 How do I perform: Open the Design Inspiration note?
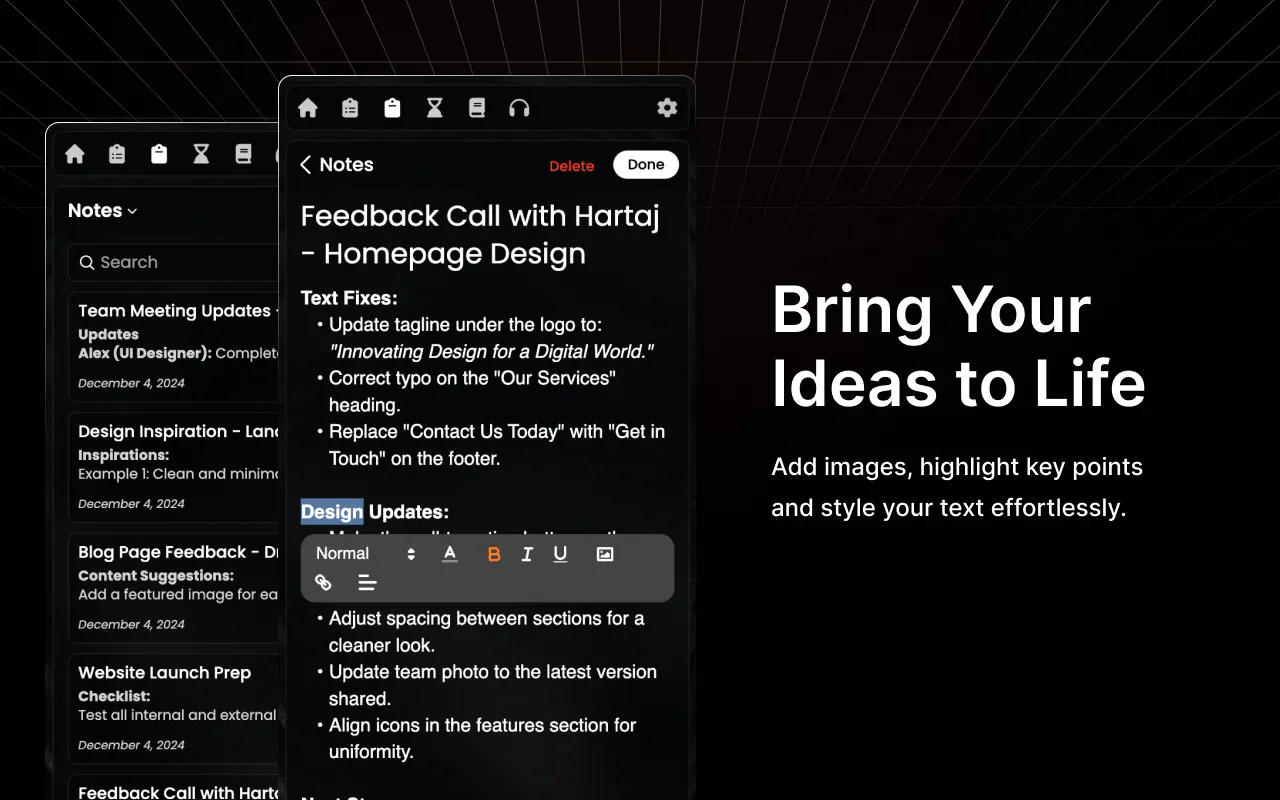coord(173,467)
